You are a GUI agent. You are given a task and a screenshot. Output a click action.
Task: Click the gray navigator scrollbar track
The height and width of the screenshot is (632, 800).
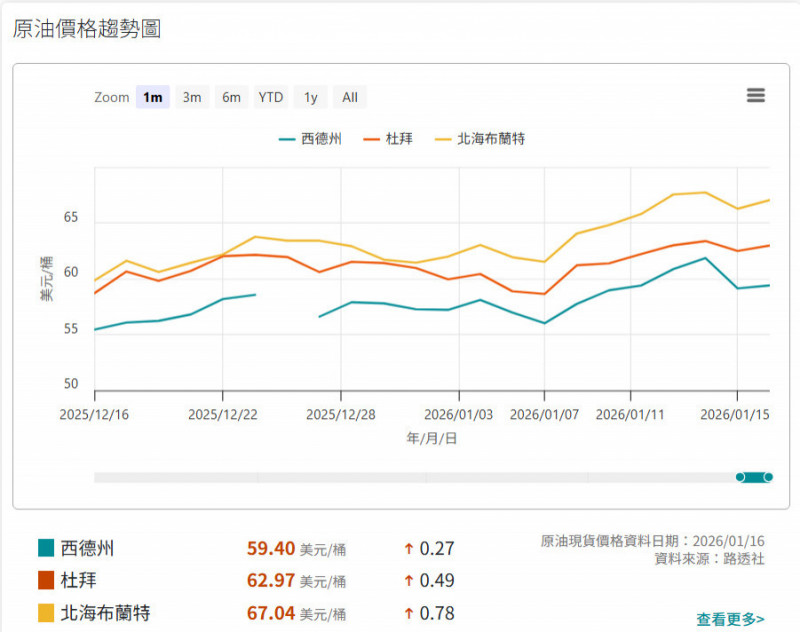click(x=400, y=477)
